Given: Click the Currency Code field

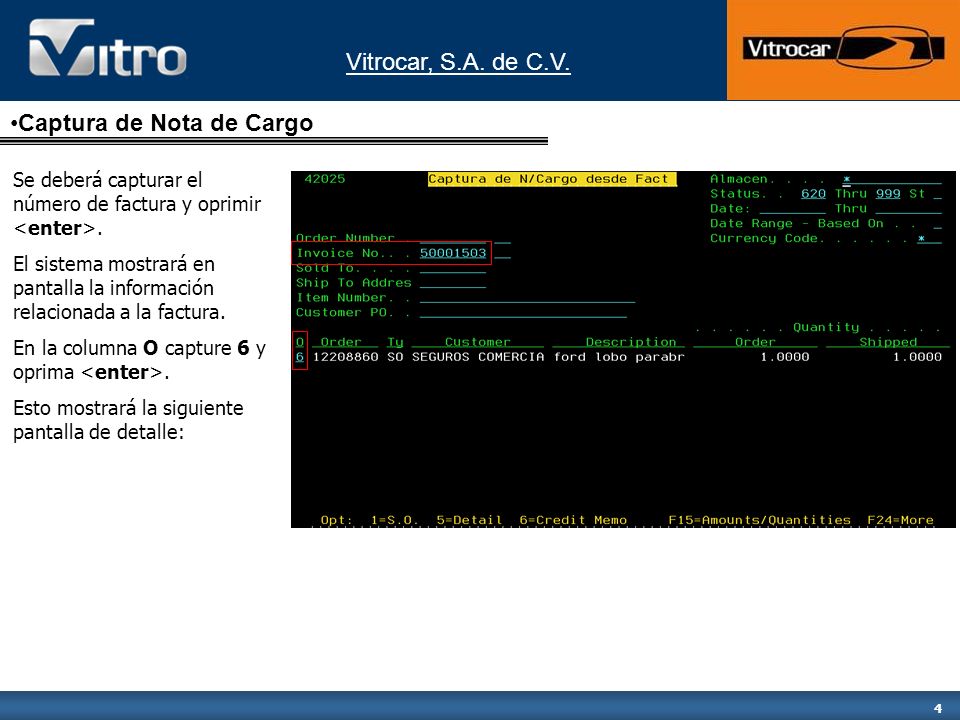Looking at the screenshot, I should [x=929, y=239].
